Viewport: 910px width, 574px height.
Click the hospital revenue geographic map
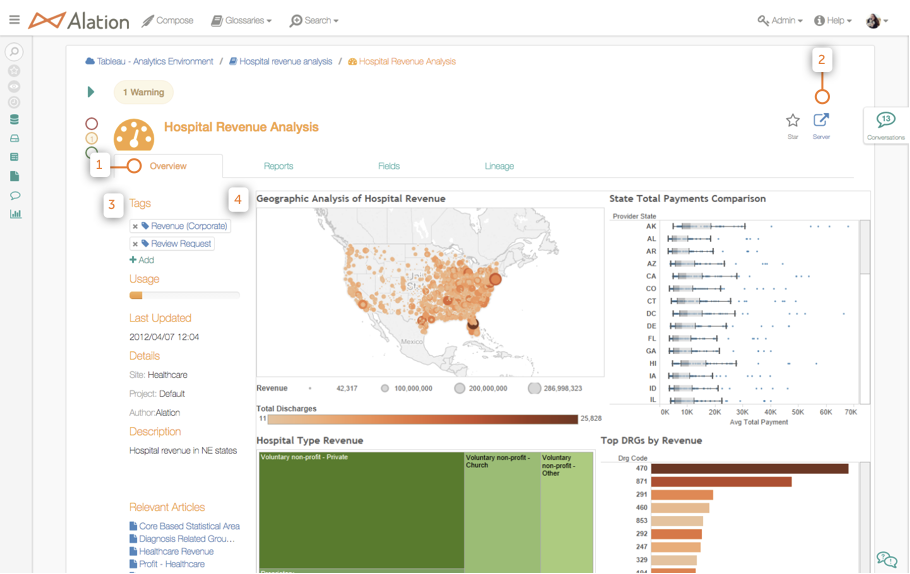pos(430,292)
